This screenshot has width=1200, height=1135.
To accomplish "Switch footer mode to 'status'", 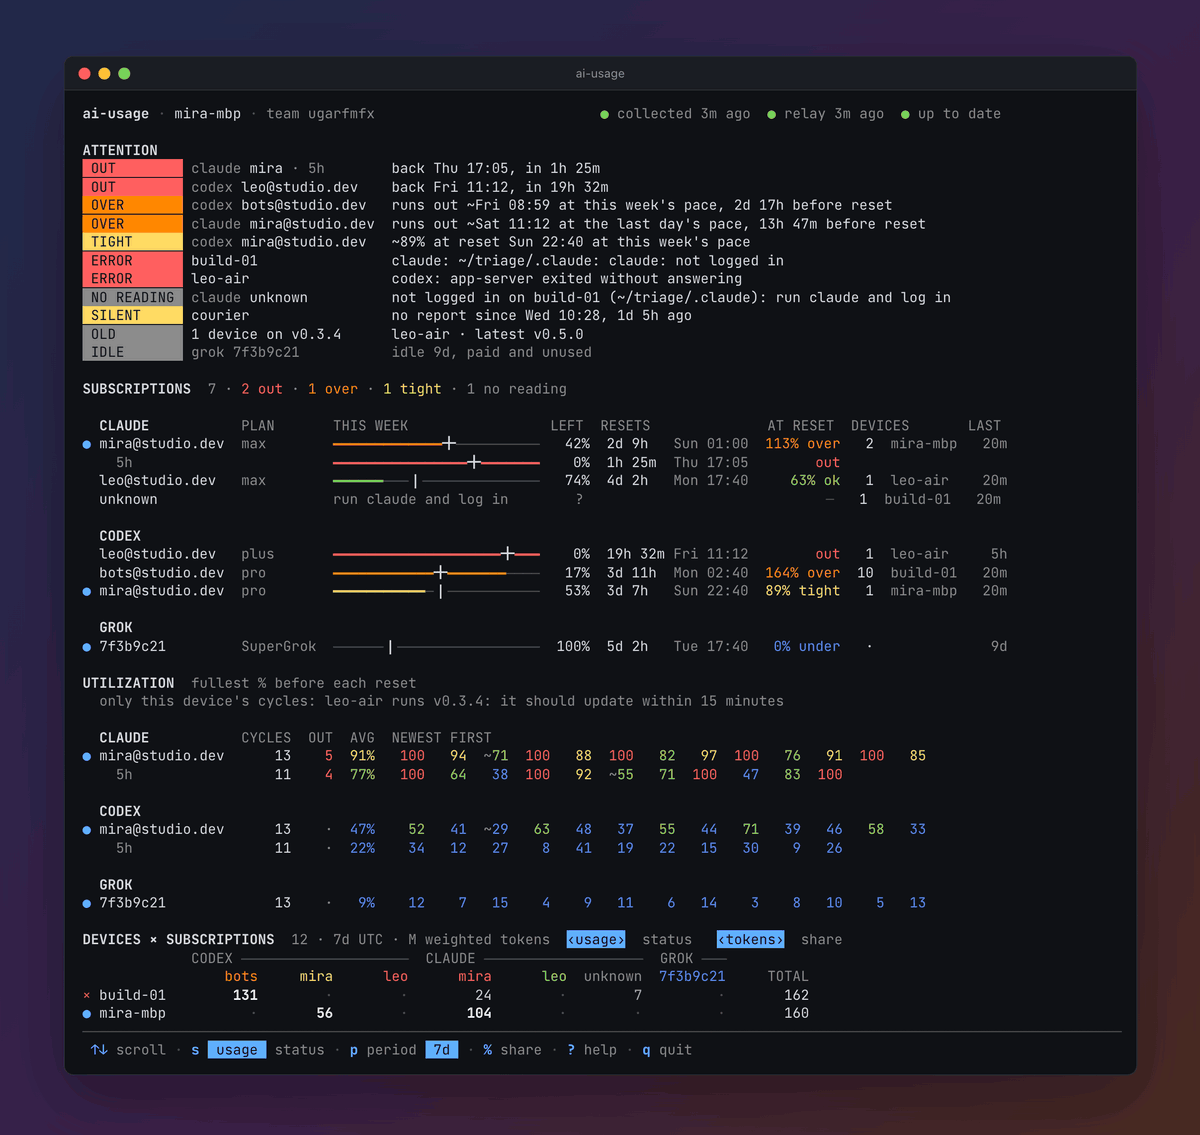I will (x=299, y=1050).
